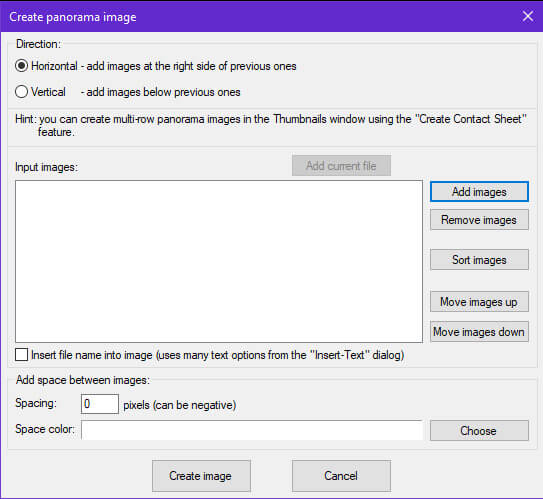Click inside the Input images list box
543x499 pixels.
pos(219,261)
